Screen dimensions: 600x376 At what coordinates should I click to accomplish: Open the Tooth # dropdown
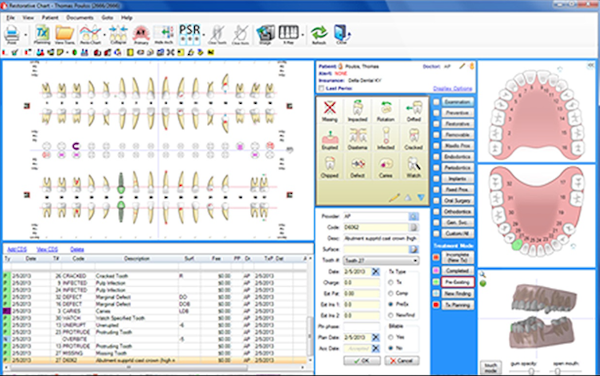[x=381, y=260]
